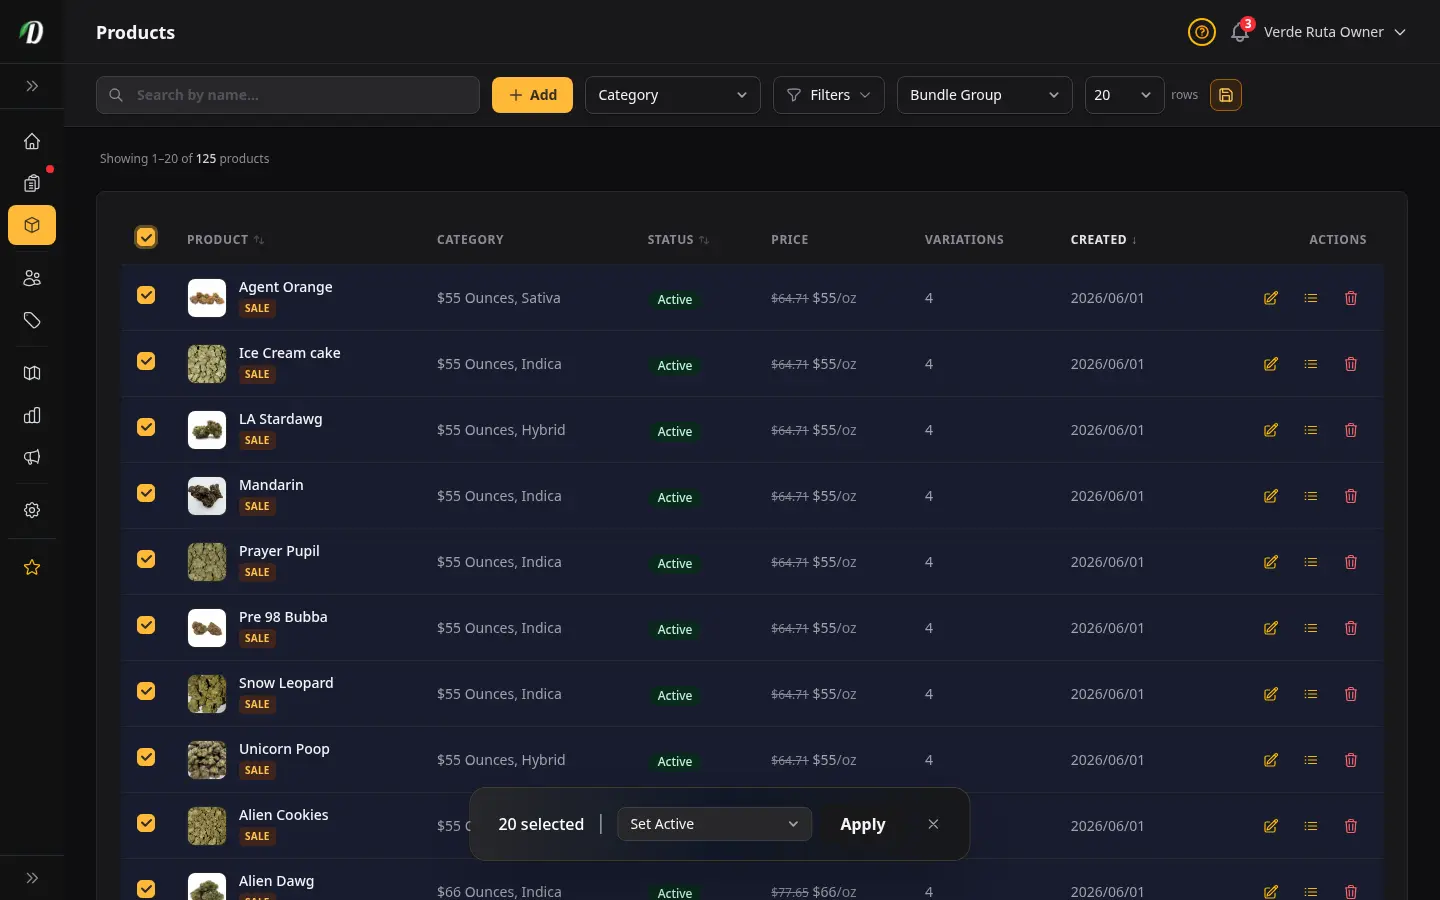Open the map icon in sidebar
Viewport: 1440px width, 900px height.
pos(32,373)
